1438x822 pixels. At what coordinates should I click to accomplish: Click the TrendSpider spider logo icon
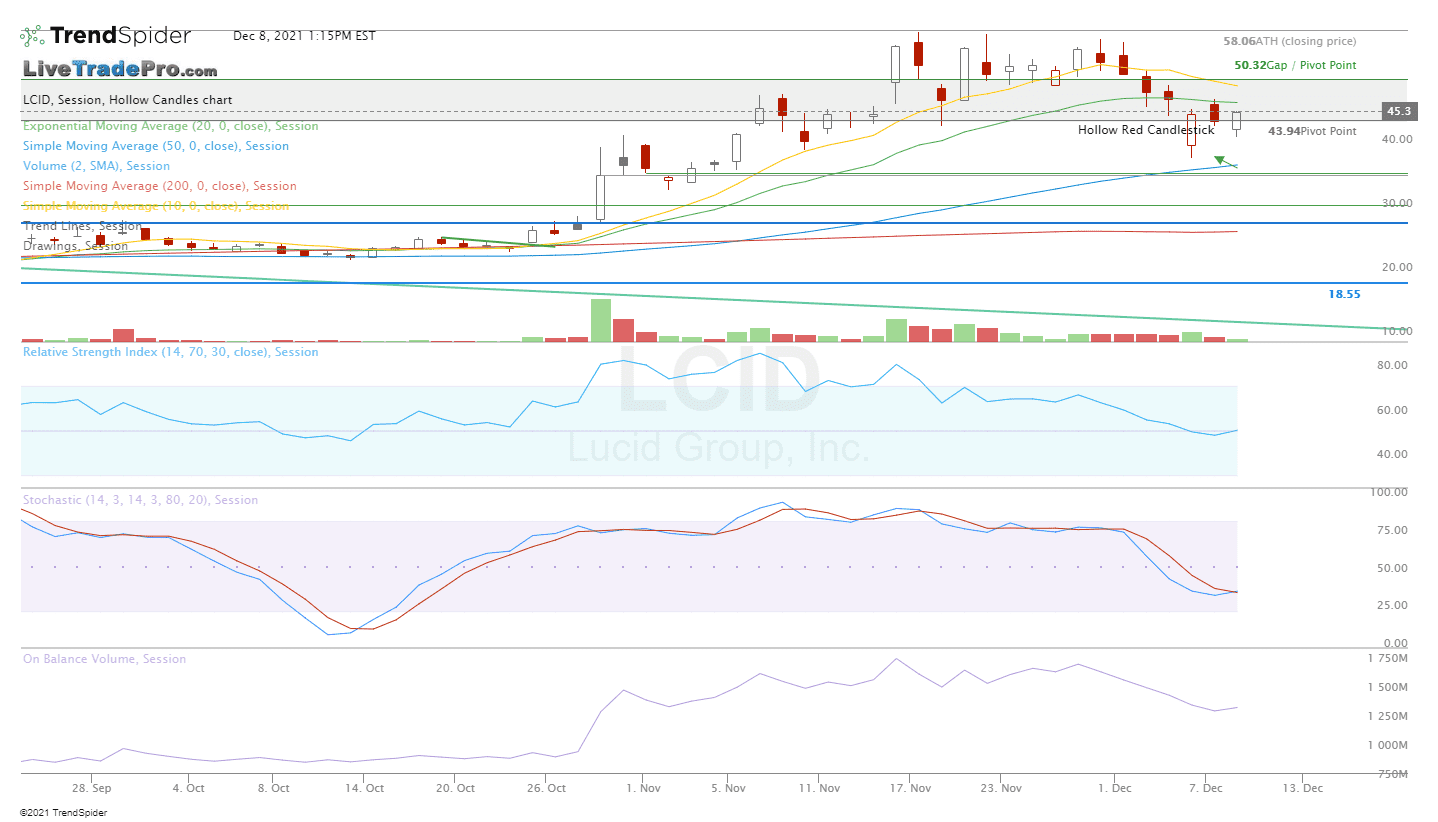[x=30, y=34]
